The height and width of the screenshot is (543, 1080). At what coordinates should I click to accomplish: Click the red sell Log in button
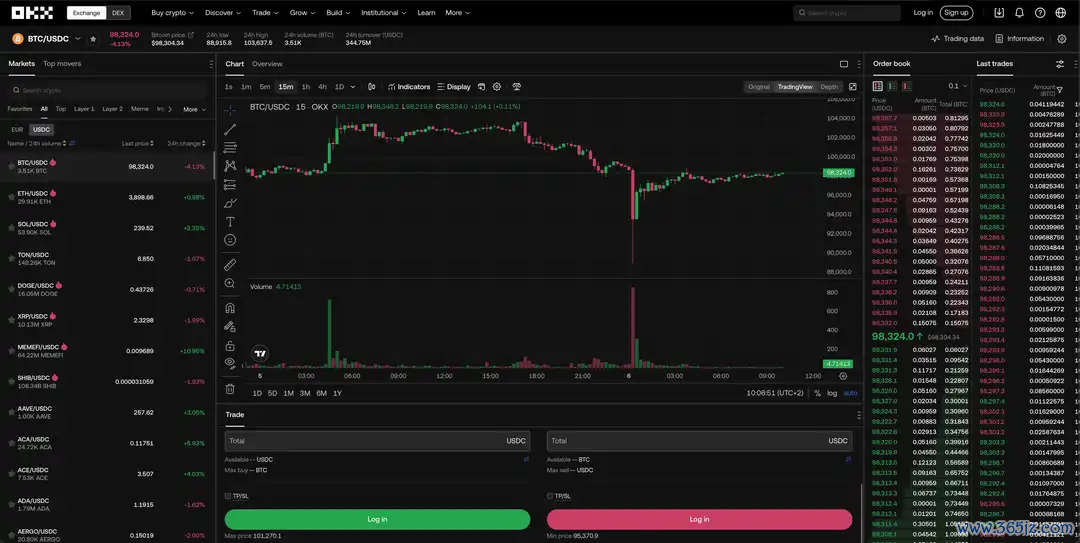point(699,519)
